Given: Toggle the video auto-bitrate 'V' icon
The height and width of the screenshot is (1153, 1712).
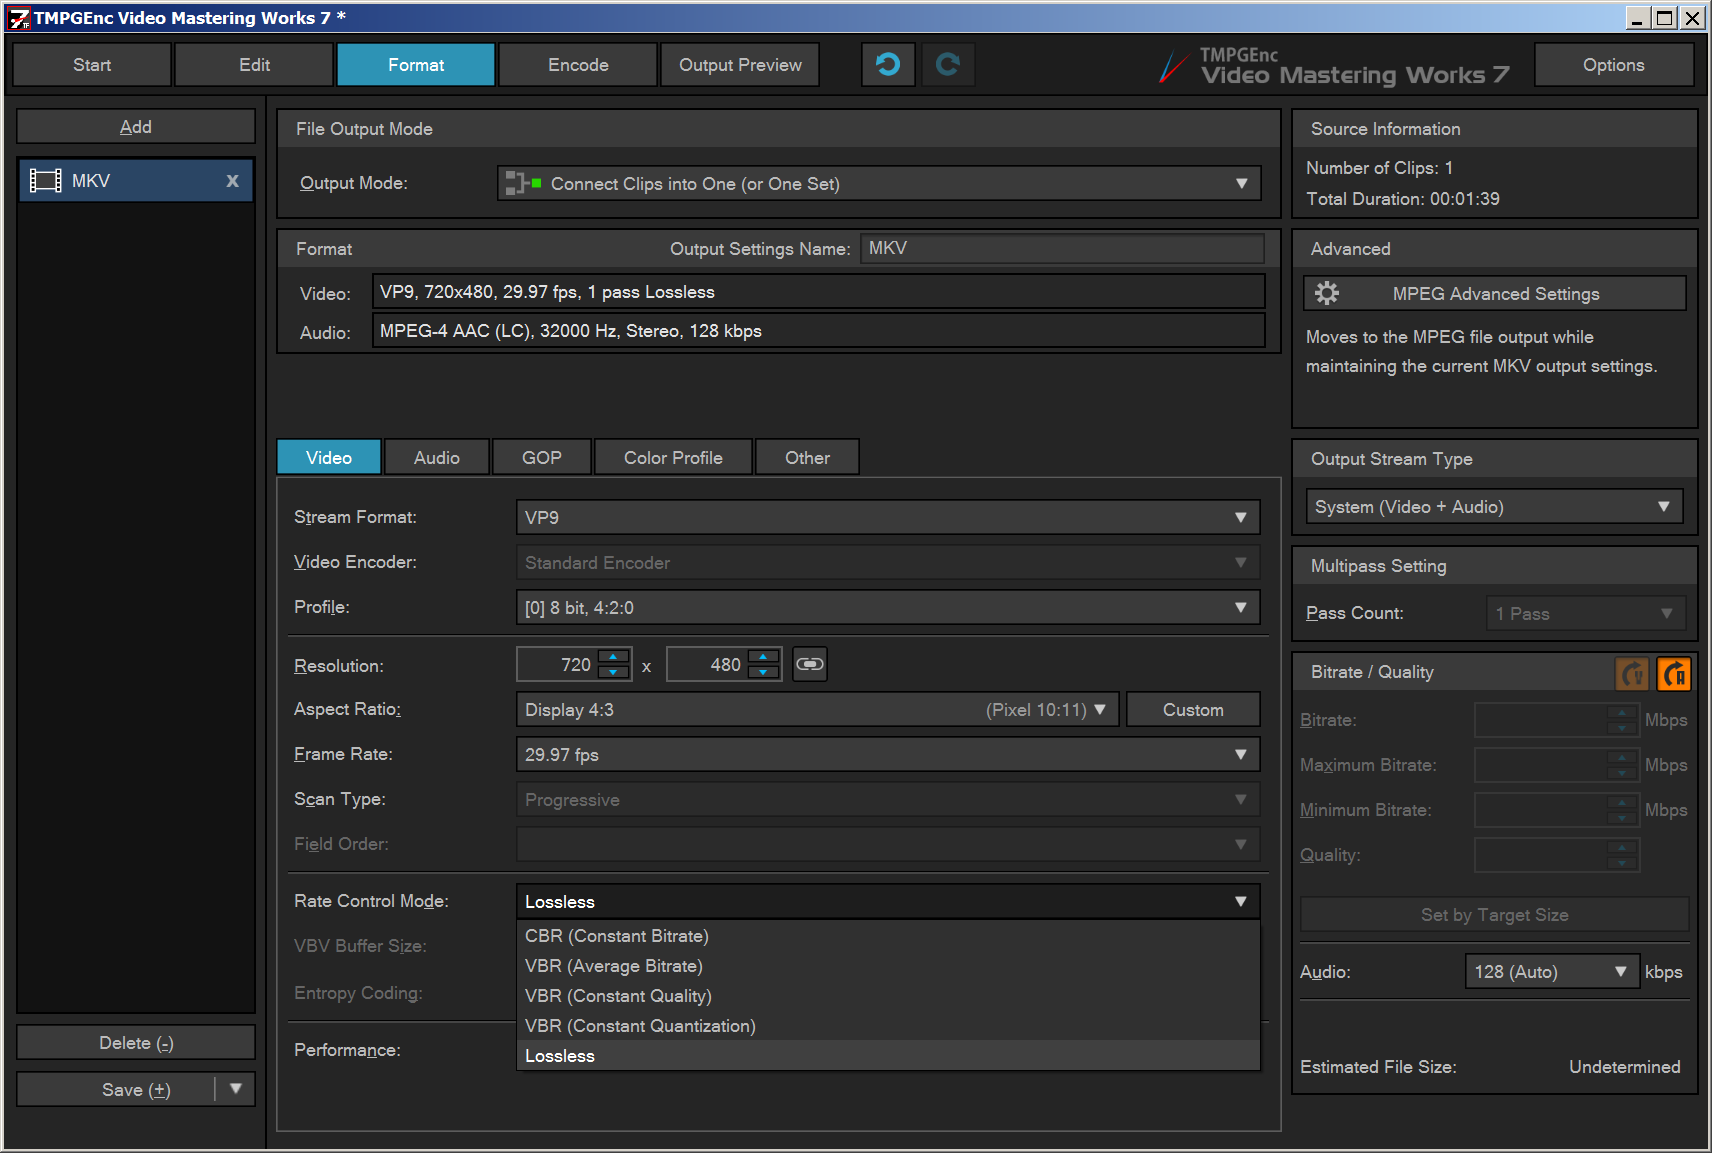Looking at the screenshot, I should tap(1632, 673).
